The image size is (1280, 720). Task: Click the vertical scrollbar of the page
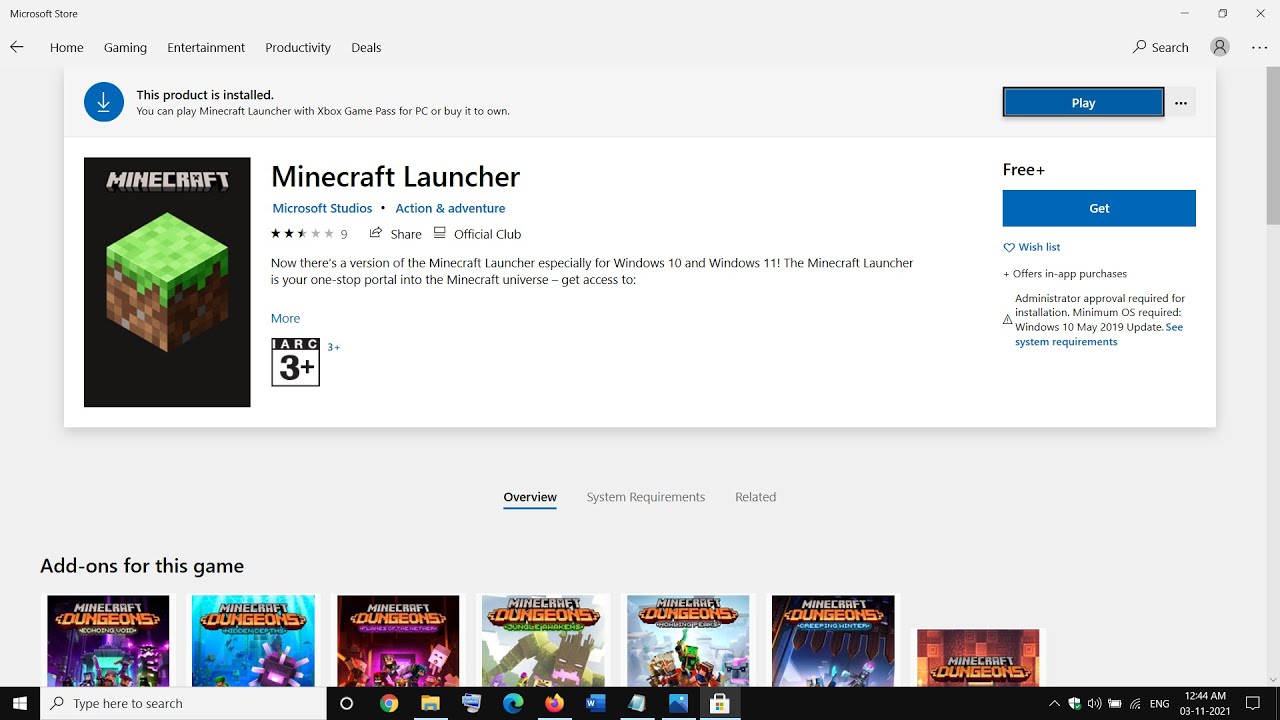[x=1272, y=146]
